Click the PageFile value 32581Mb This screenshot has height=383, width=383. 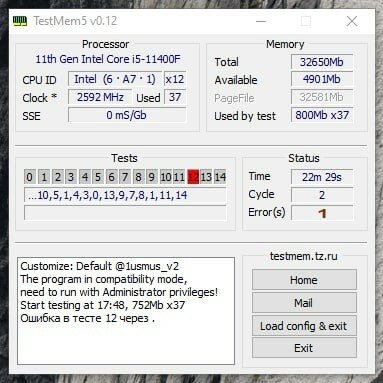(x=322, y=97)
